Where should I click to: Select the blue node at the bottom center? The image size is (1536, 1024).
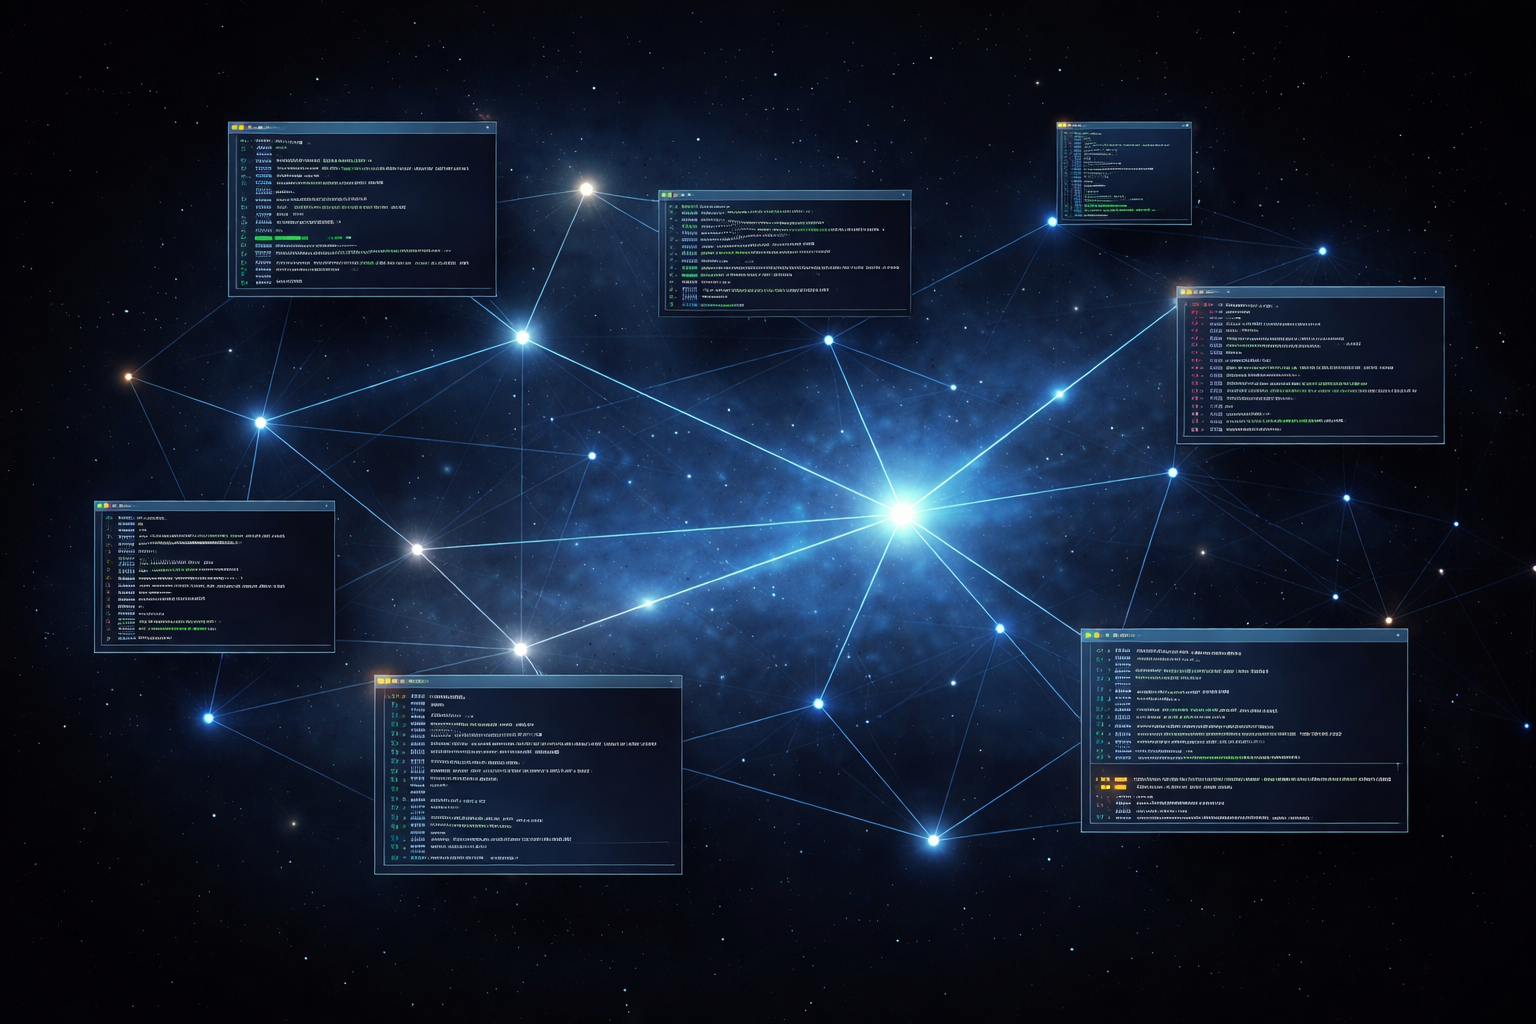coord(933,840)
